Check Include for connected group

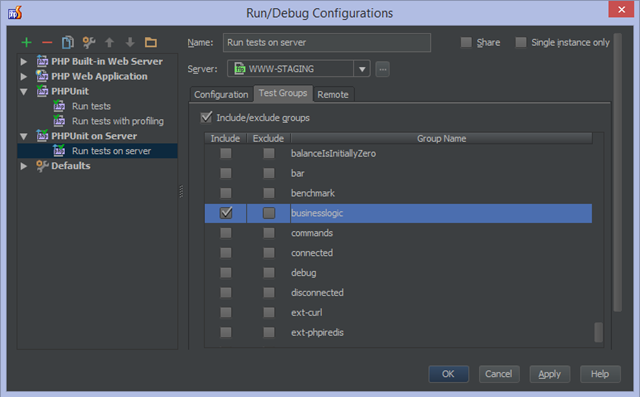226,253
